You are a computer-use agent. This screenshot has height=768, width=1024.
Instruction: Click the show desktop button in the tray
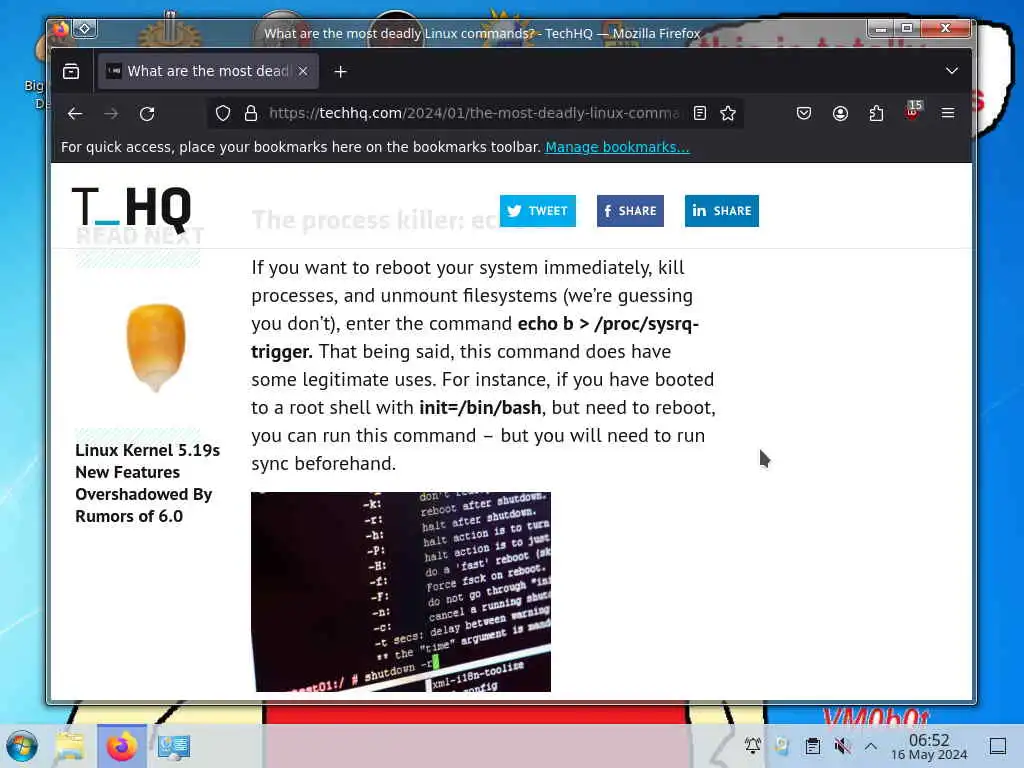[x=998, y=746]
